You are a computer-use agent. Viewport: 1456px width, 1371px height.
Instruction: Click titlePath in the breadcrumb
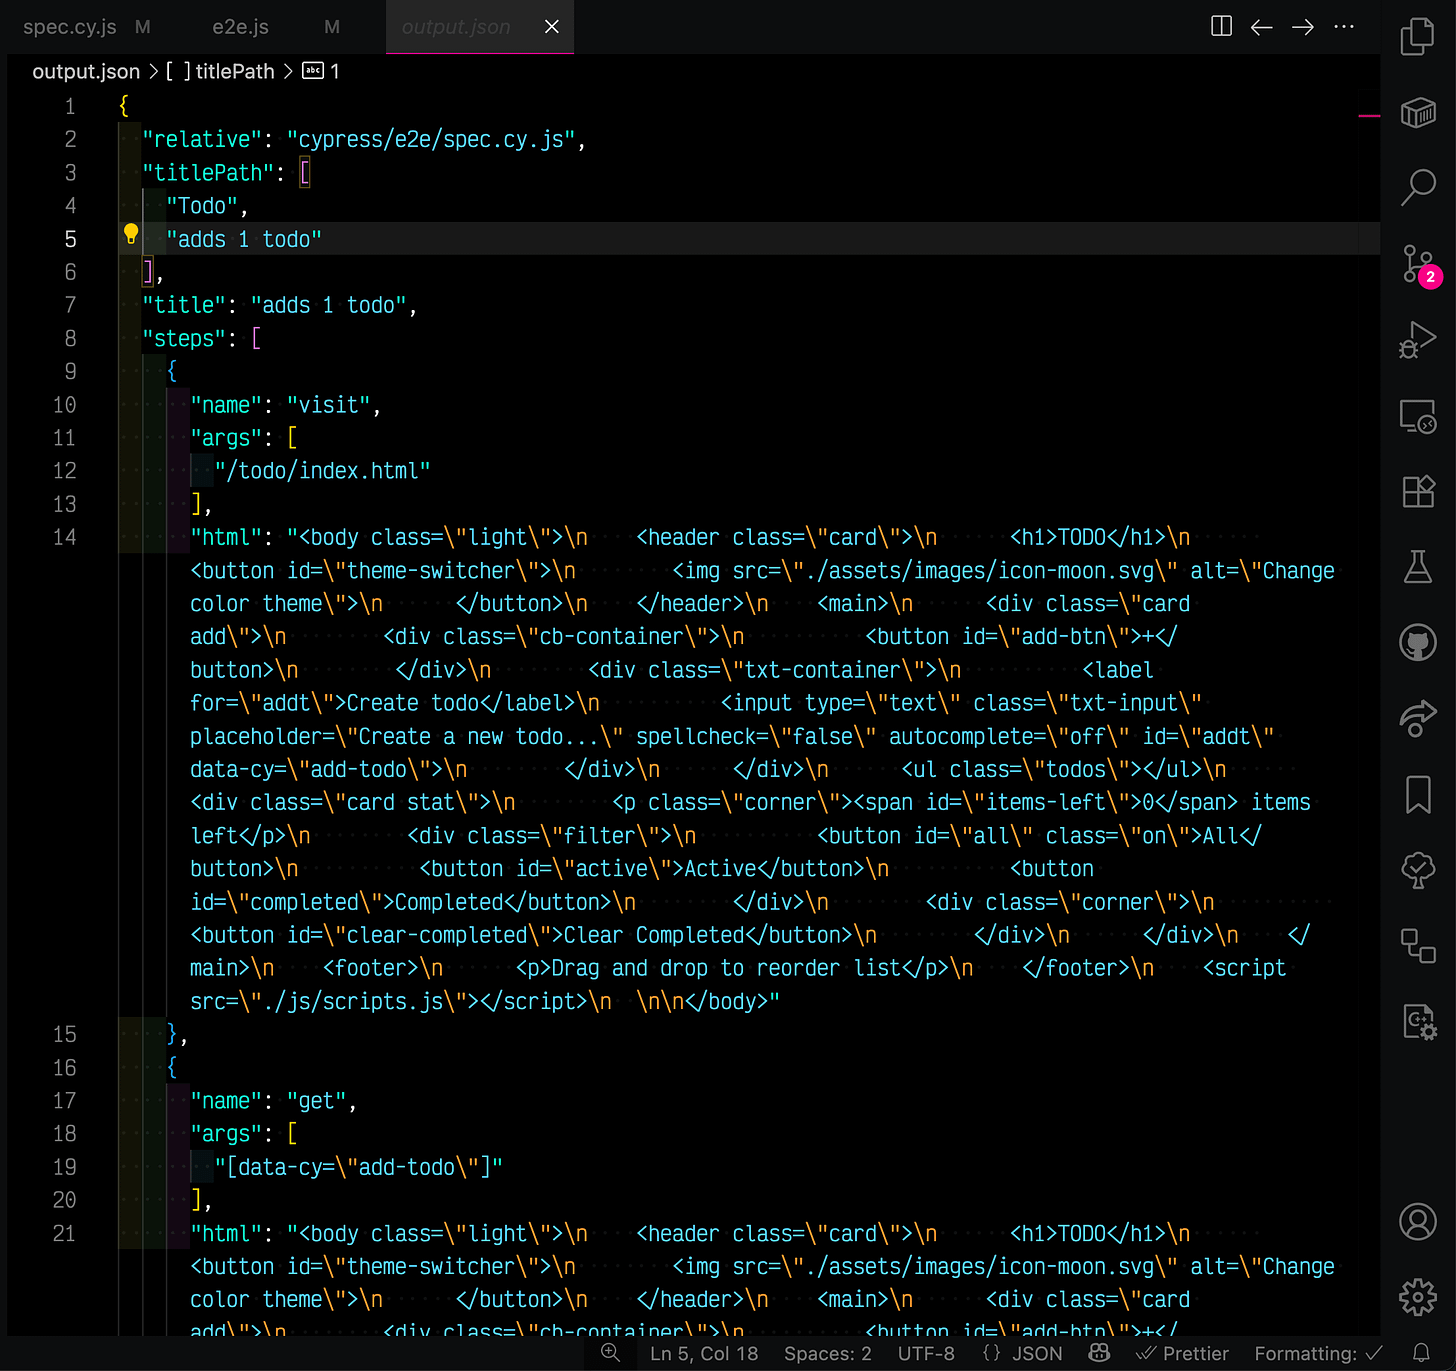pos(235,71)
